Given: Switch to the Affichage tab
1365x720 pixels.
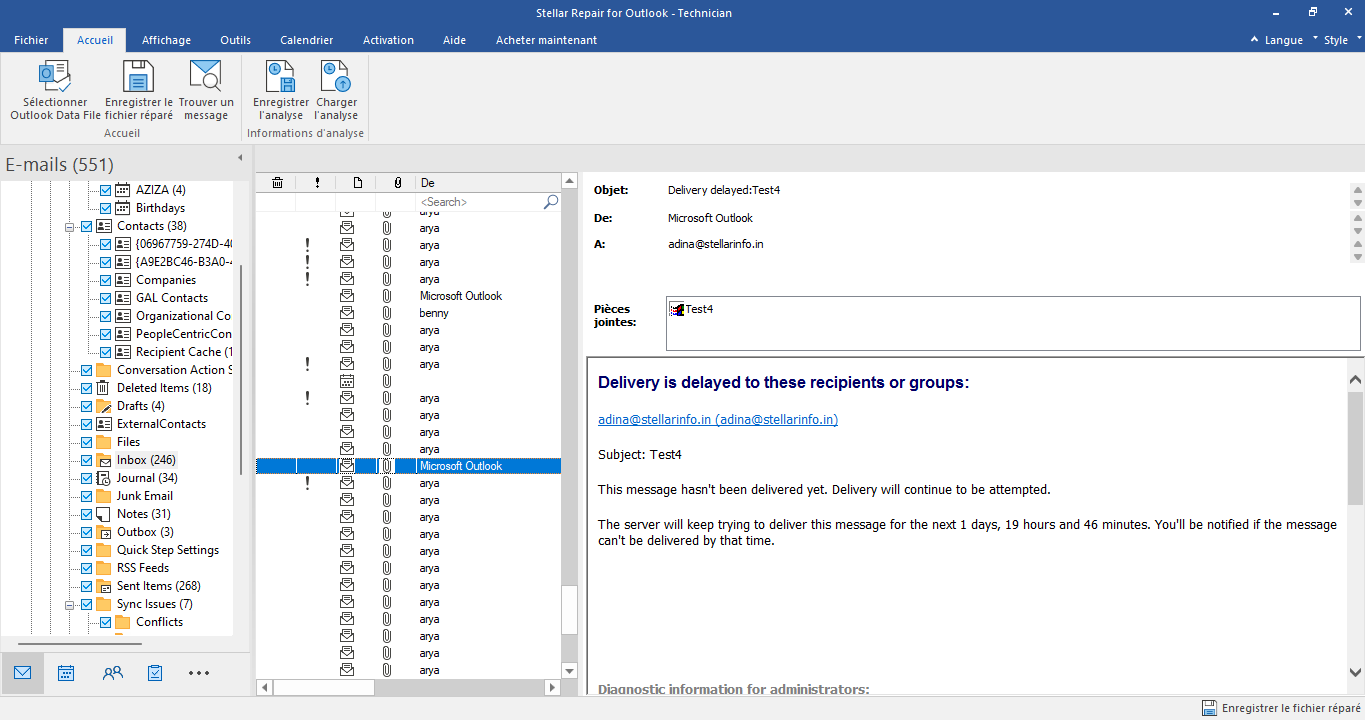Looking at the screenshot, I should click(x=166, y=40).
